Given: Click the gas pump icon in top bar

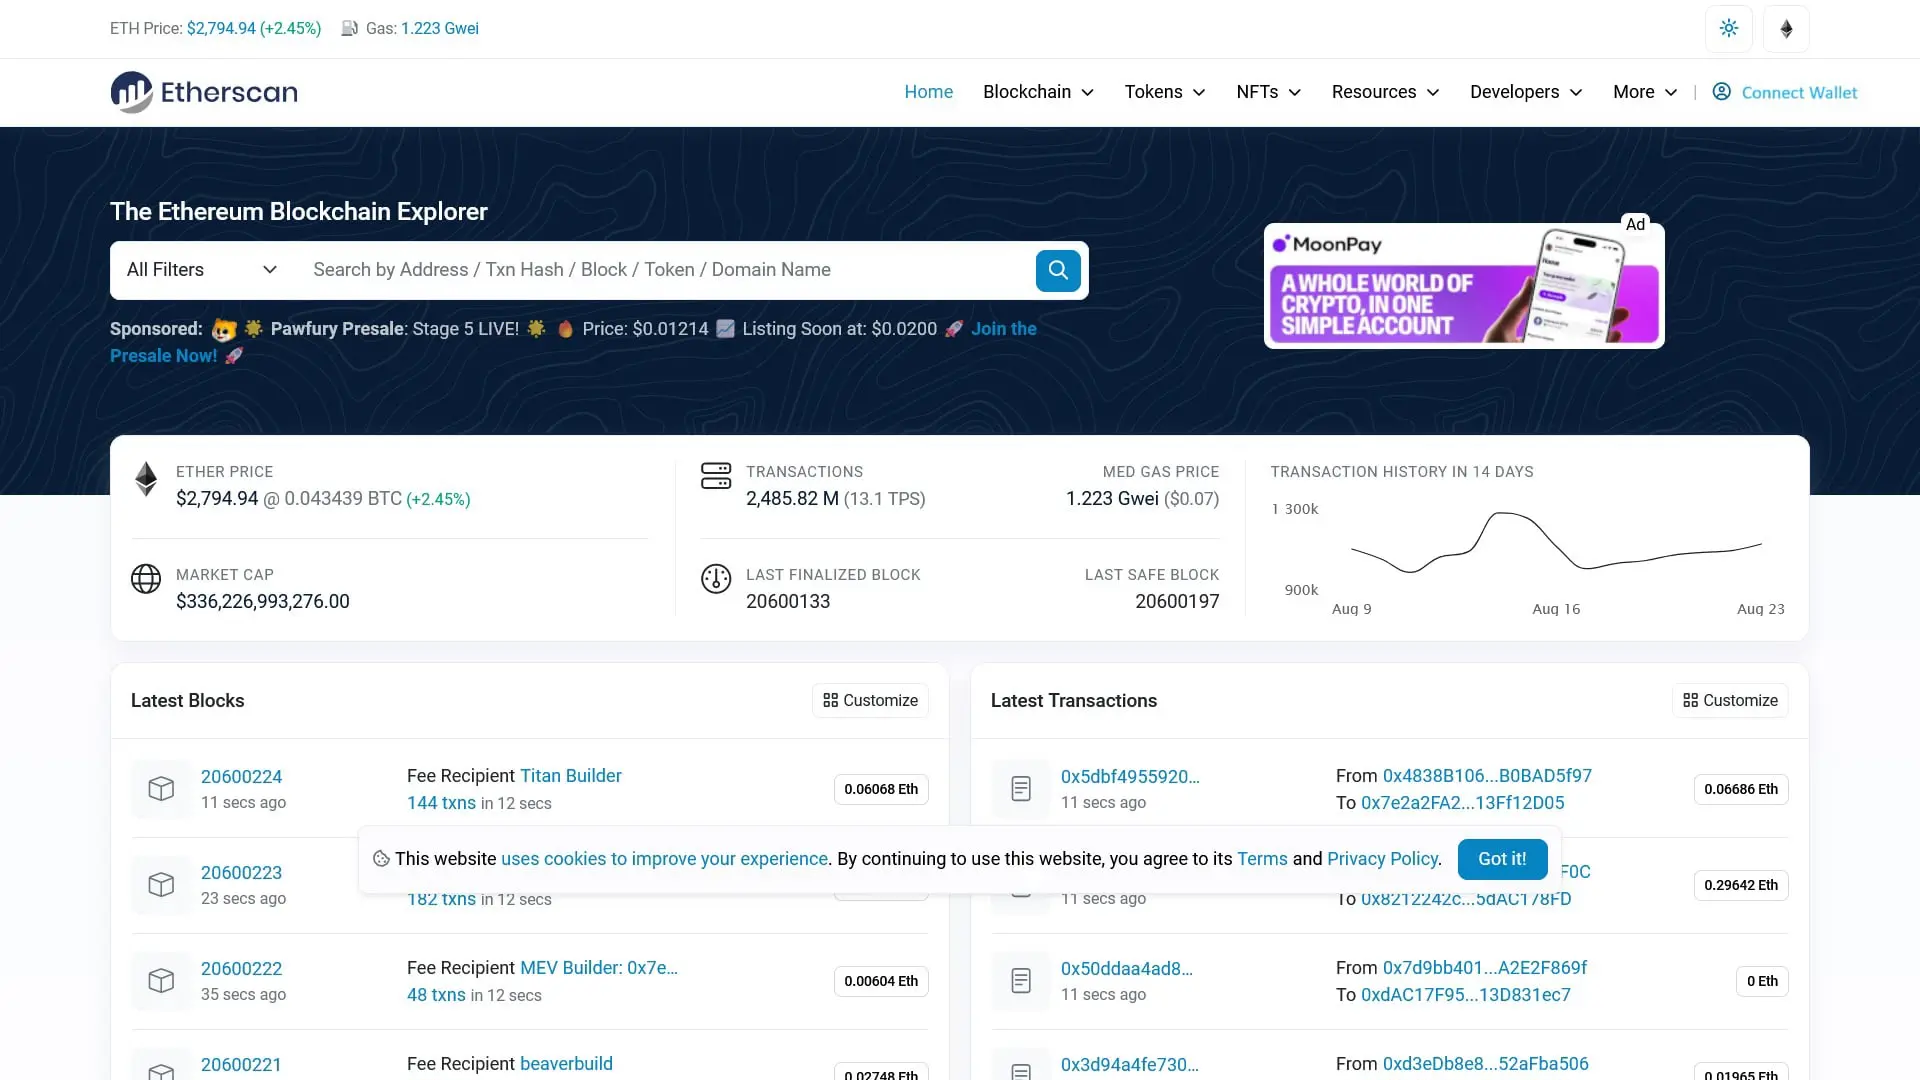Looking at the screenshot, I should 349,28.
